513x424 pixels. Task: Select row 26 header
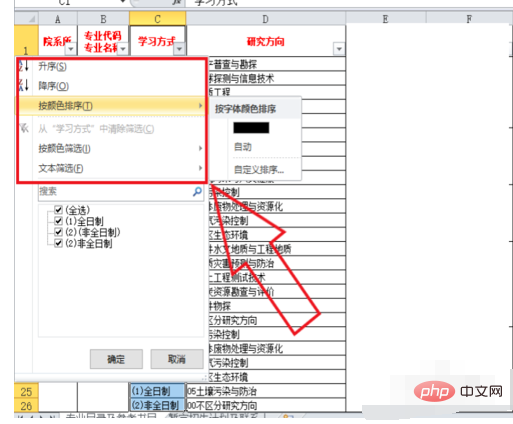[26, 405]
